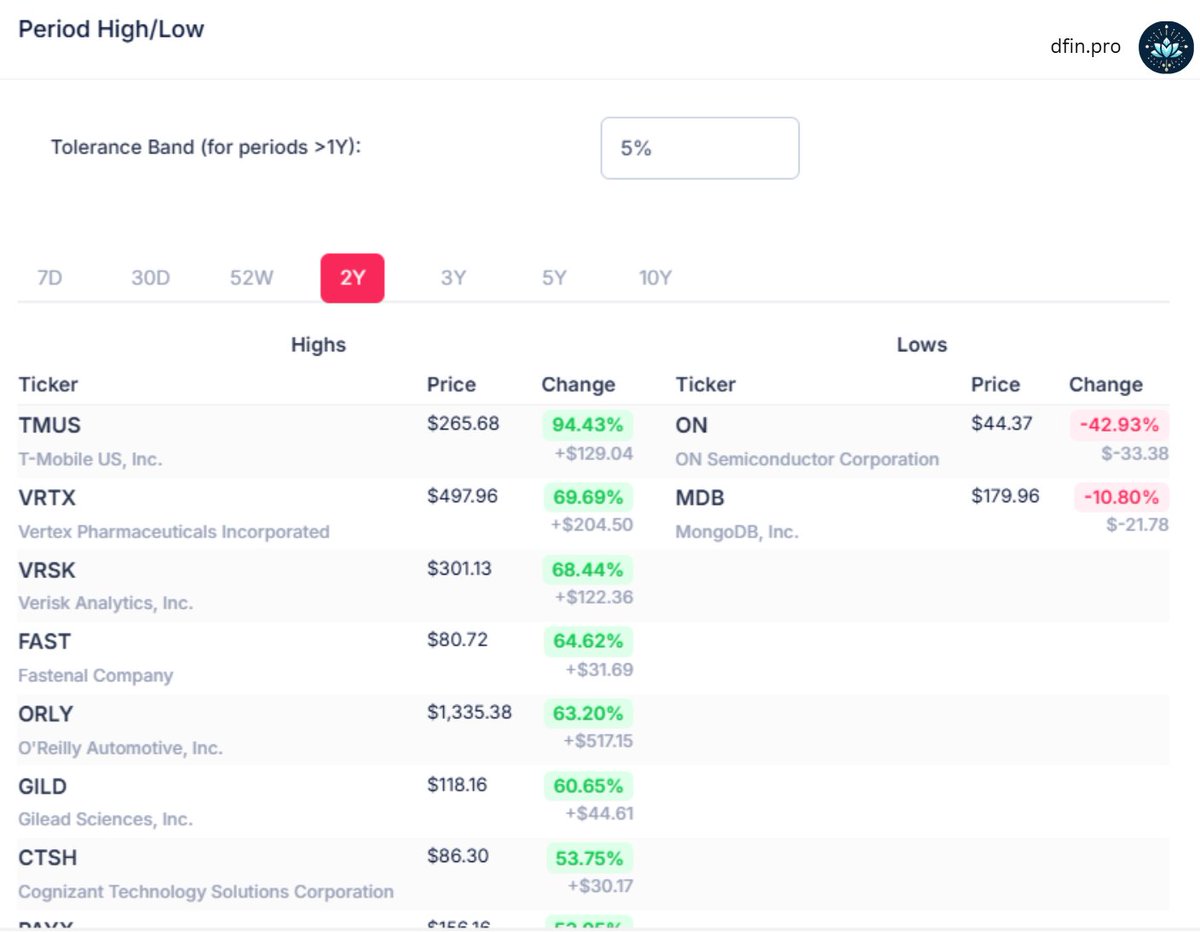Click the ON Semiconductor ticker in Lows
This screenshot has height=932, width=1200.
coord(691,425)
